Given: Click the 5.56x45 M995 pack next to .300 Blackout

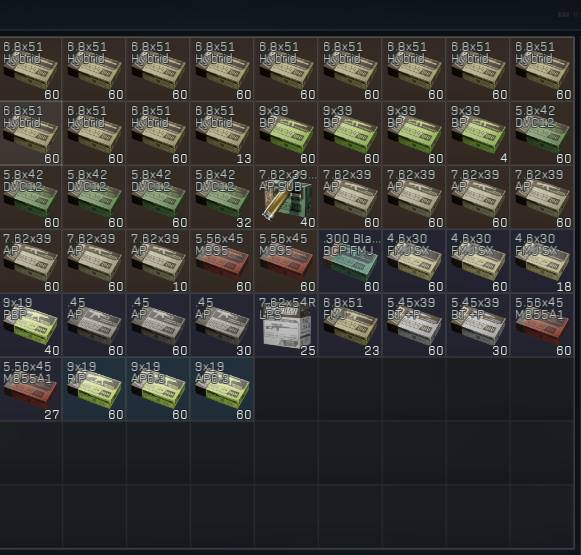Looking at the screenshot, I should click(286, 262).
